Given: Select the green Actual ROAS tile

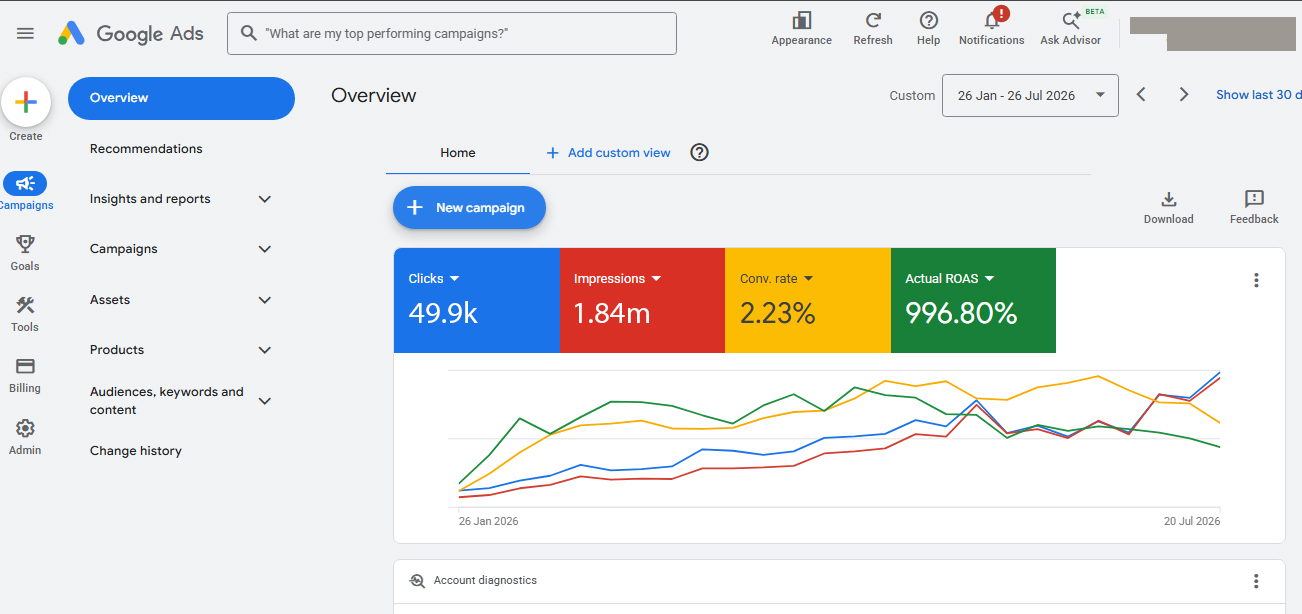Looking at the screenshot, I should click(x=973, y=300).
